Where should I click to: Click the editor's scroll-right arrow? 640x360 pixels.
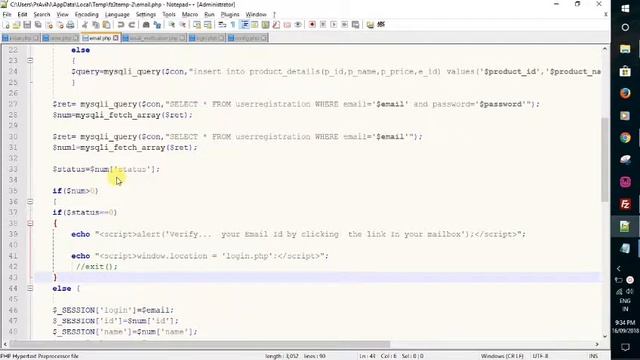pos(597,344)
